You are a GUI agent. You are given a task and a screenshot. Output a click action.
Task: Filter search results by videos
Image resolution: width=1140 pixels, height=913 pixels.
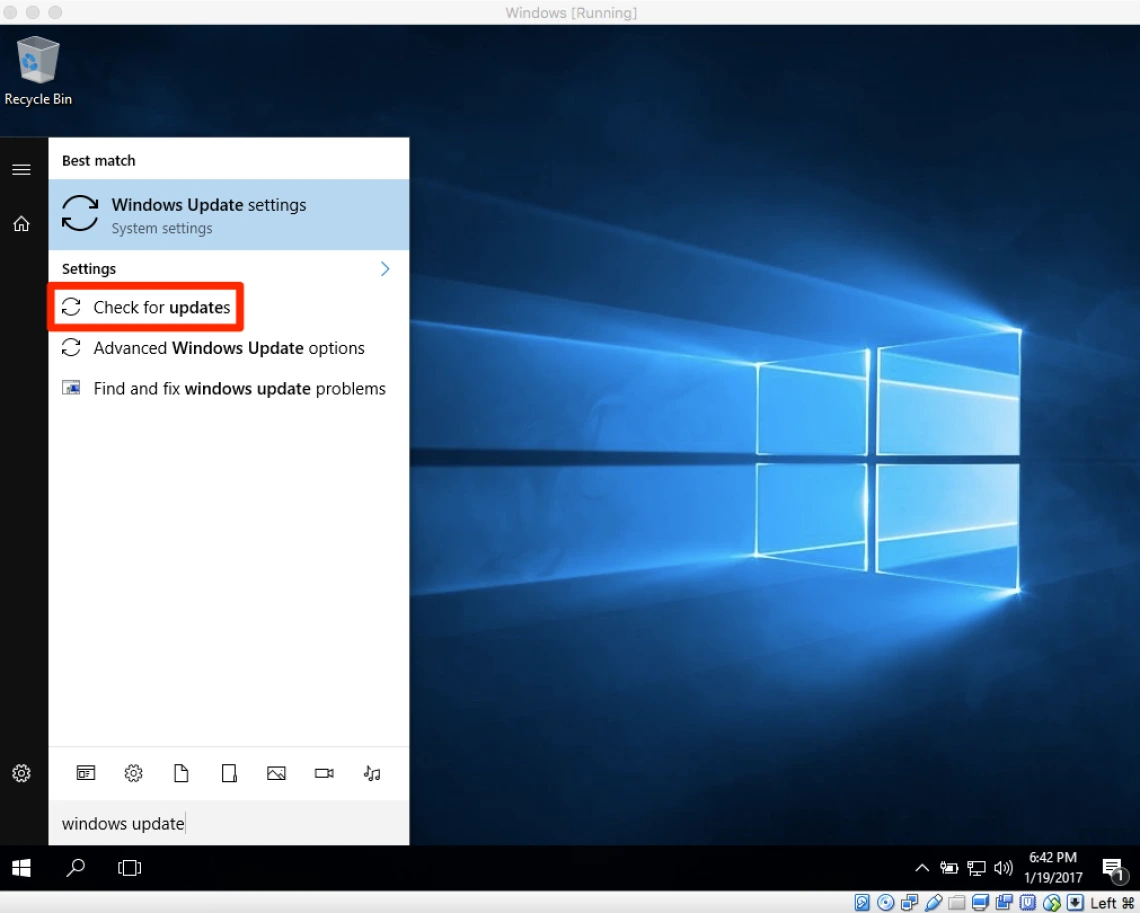pyautogui.click(x=324, y=773)
